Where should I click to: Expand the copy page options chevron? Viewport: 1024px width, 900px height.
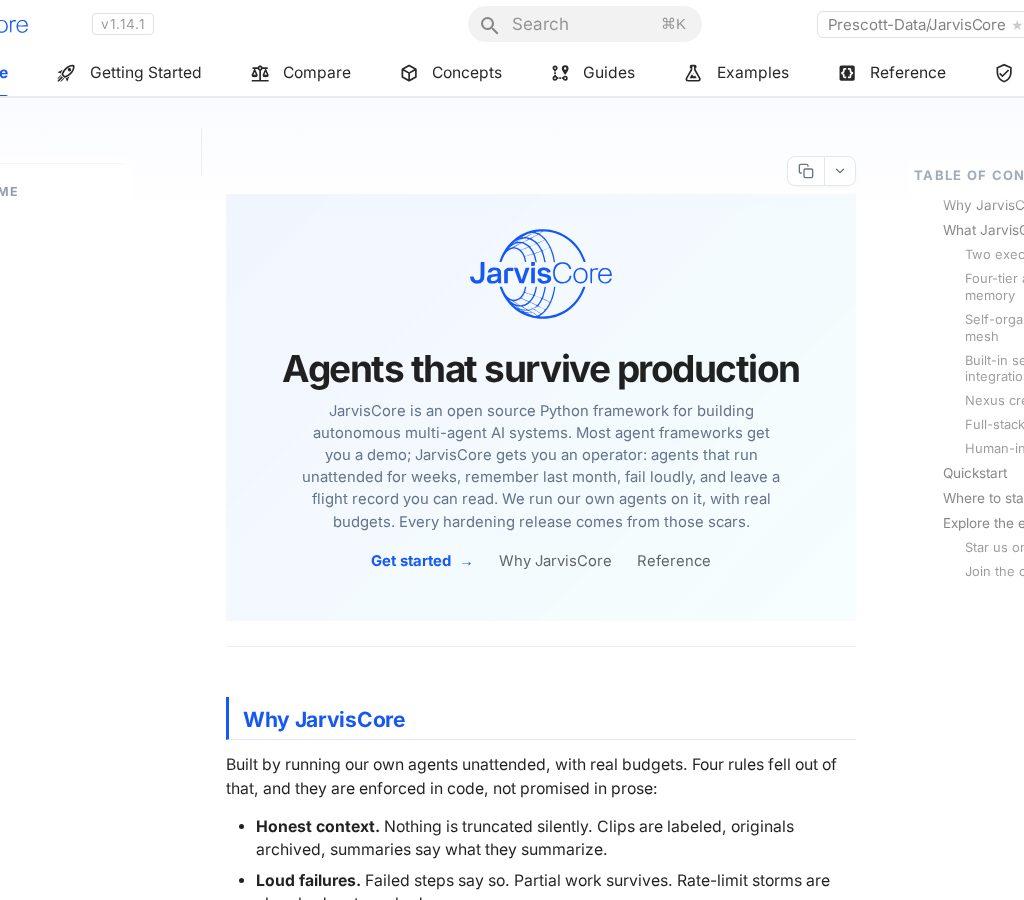[840, 171]
